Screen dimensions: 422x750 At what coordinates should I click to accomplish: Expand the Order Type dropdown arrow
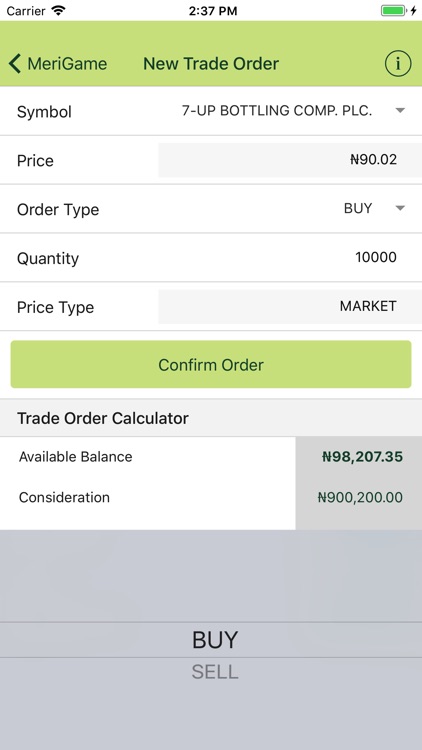[x=400, y=208]
